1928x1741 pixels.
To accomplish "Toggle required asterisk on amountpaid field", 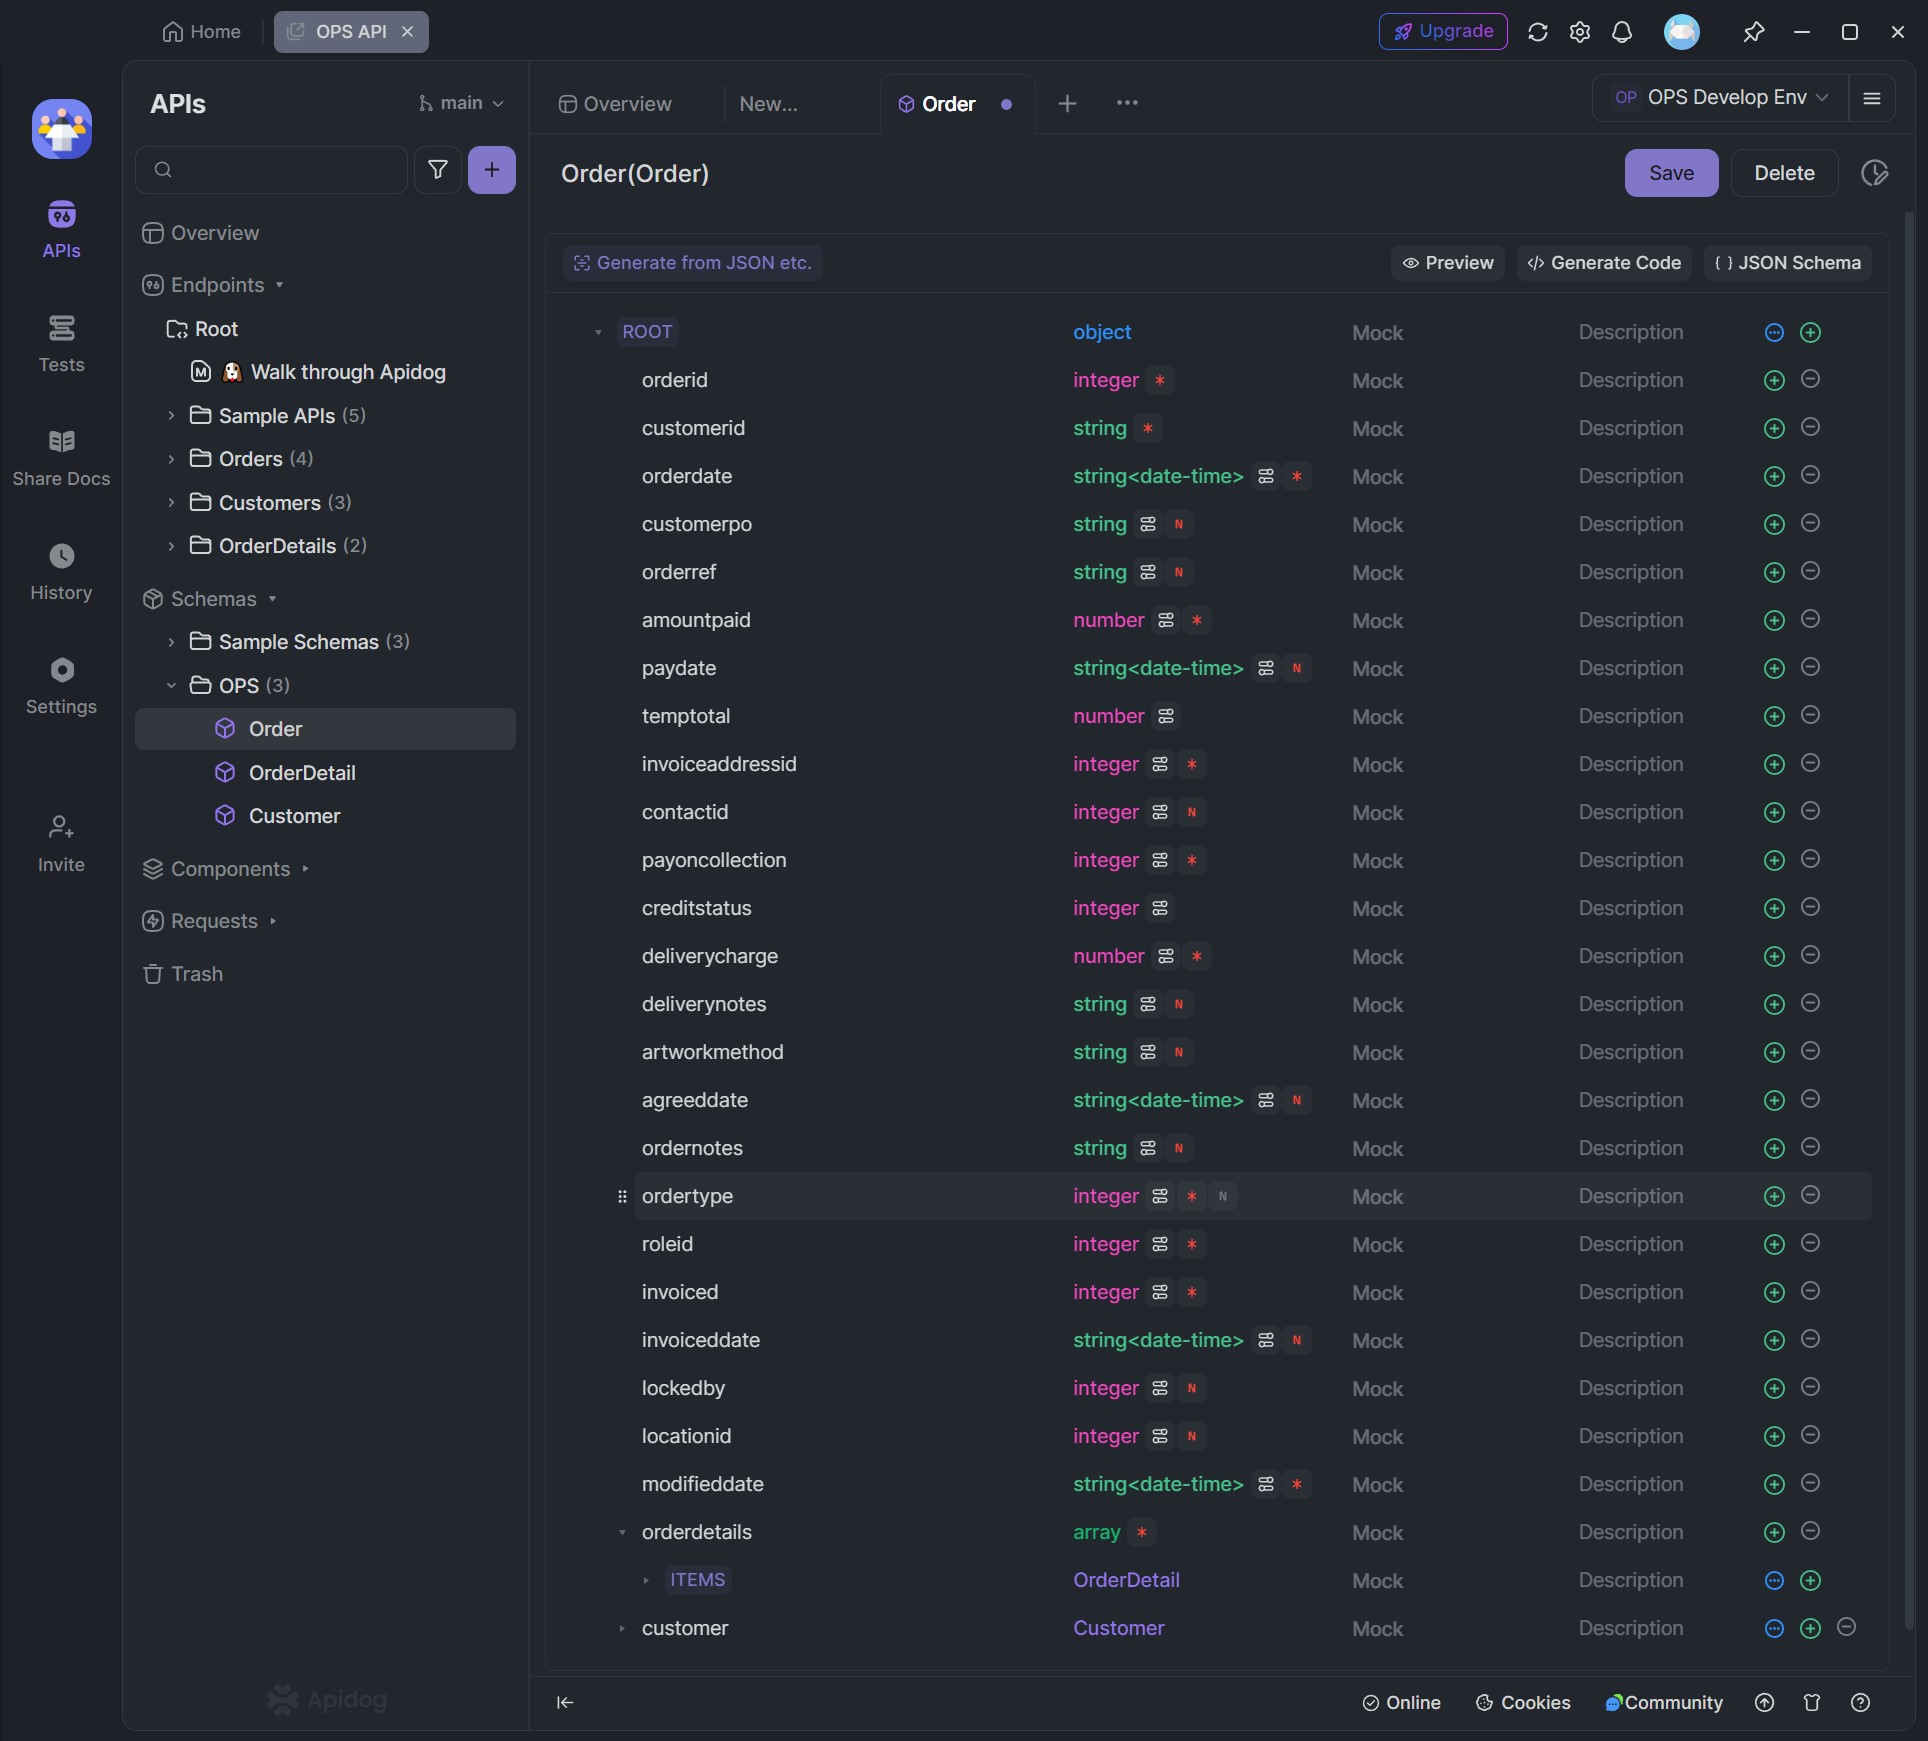I will (x=1197, y=620).
